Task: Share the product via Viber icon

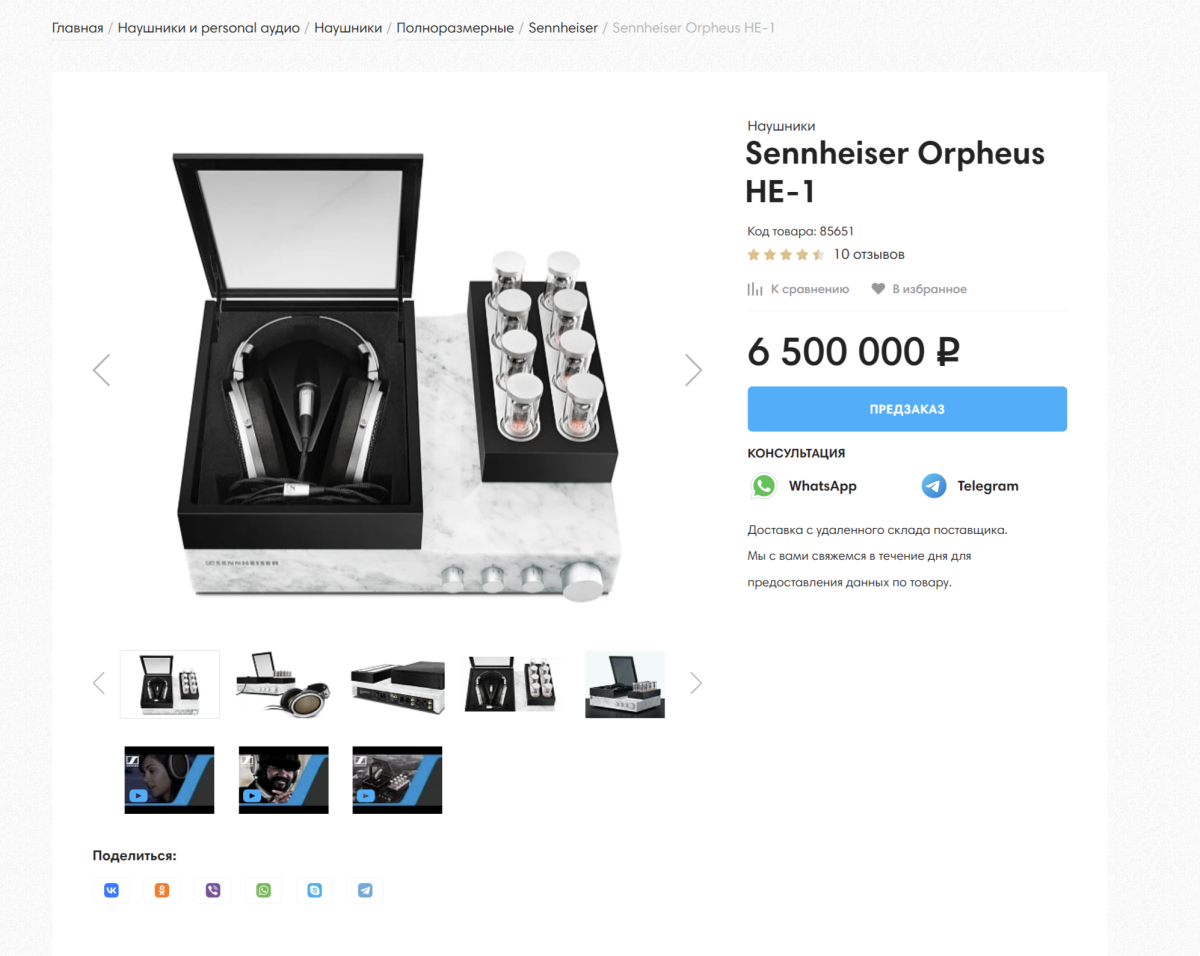Action: click(213, 890)
